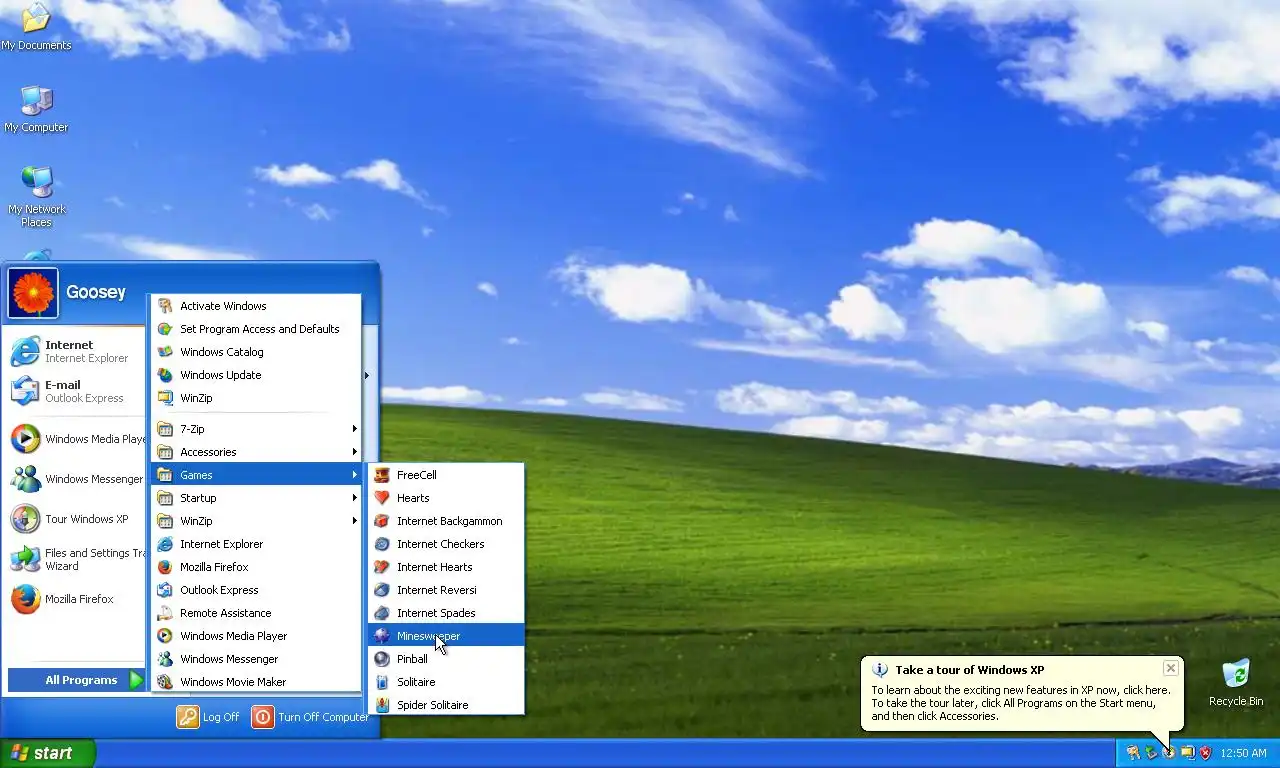Start Internet Checkers game

pos(446,544)
